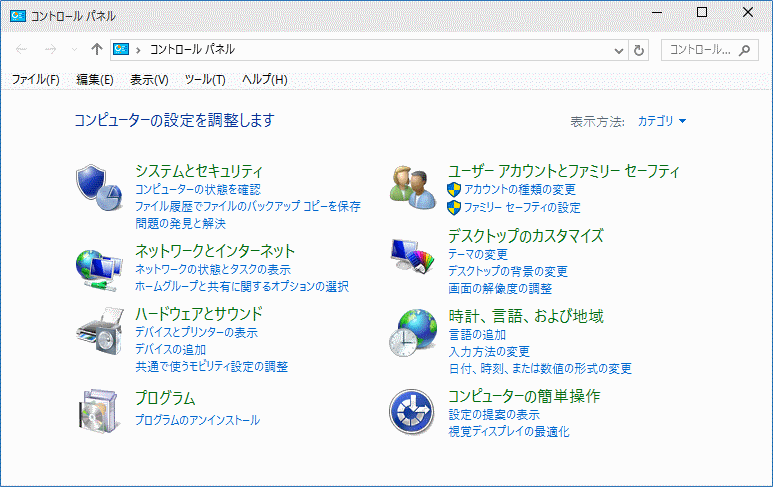Click テーマの変更 link
The image size is (773, 487).
(478, 255)
